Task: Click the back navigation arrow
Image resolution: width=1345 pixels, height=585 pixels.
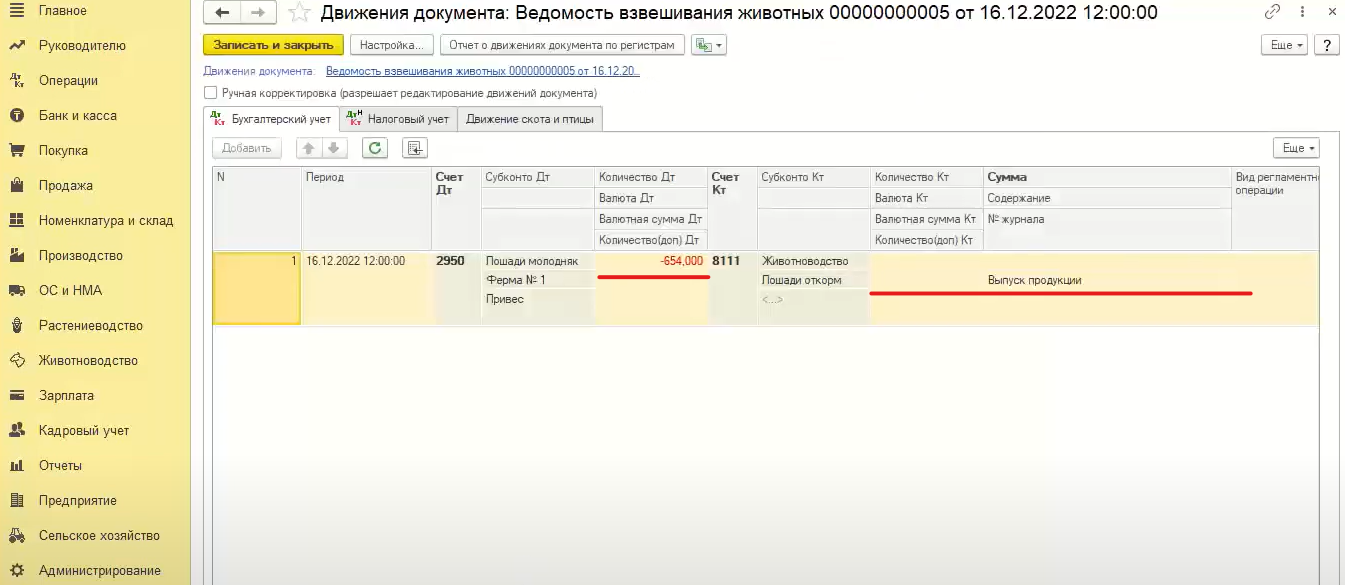Action: 221,13
